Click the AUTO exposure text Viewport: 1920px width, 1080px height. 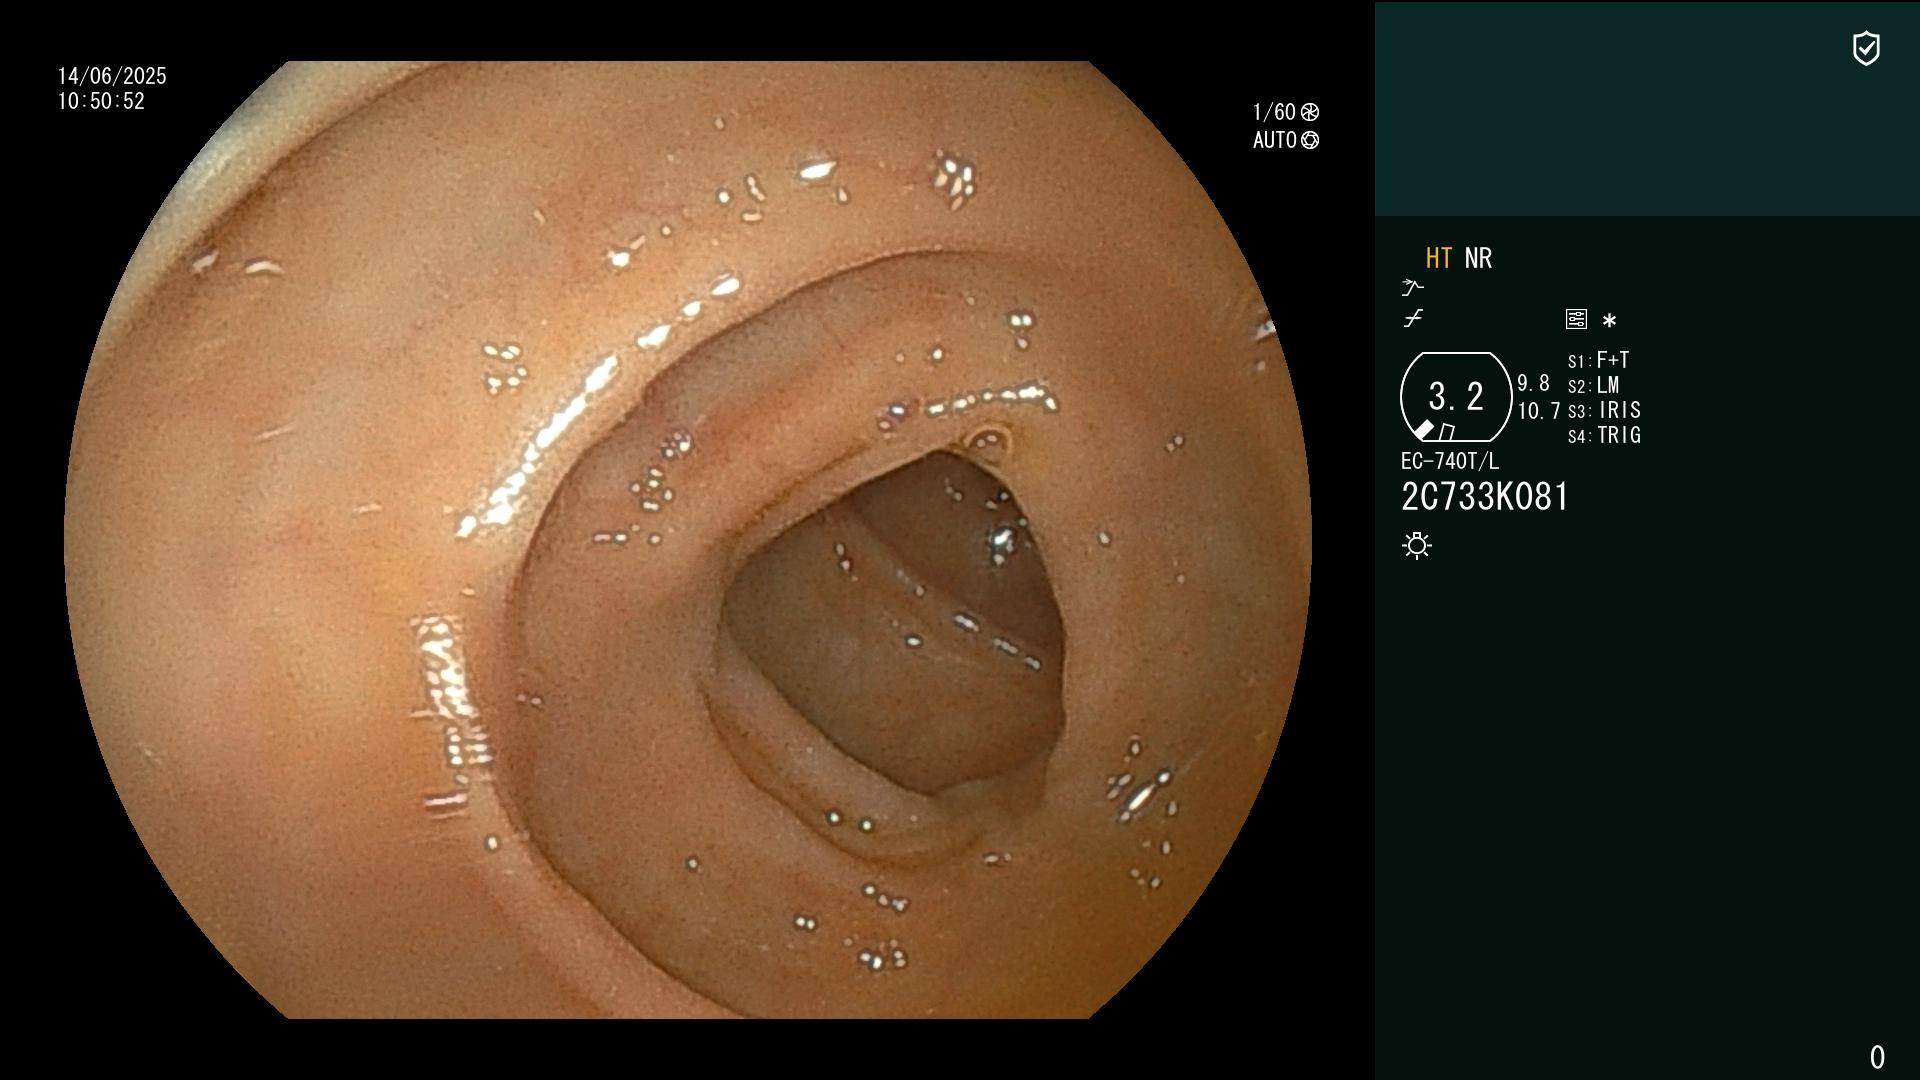click(x=1275, y=140)
